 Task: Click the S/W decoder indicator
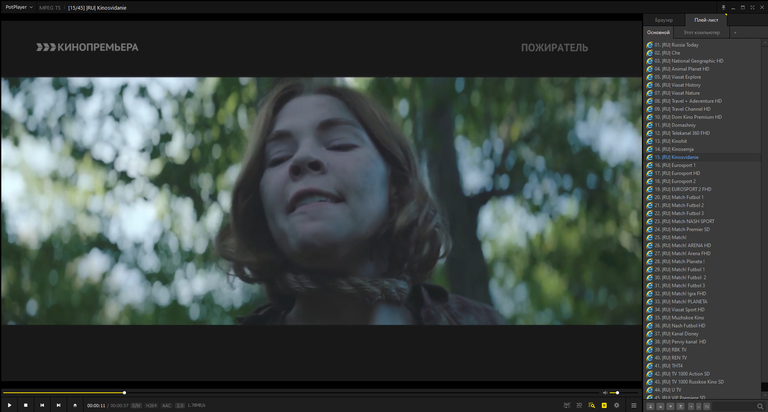[x=136, y=406]
